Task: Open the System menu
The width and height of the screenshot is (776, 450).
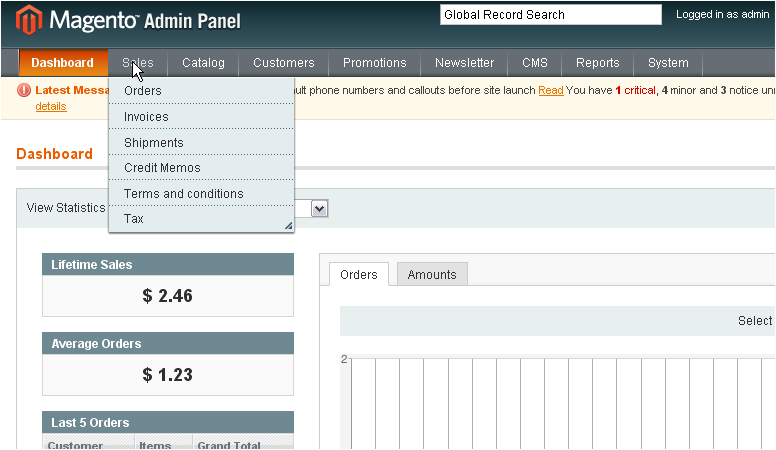Action: click(x=667, y=63)
